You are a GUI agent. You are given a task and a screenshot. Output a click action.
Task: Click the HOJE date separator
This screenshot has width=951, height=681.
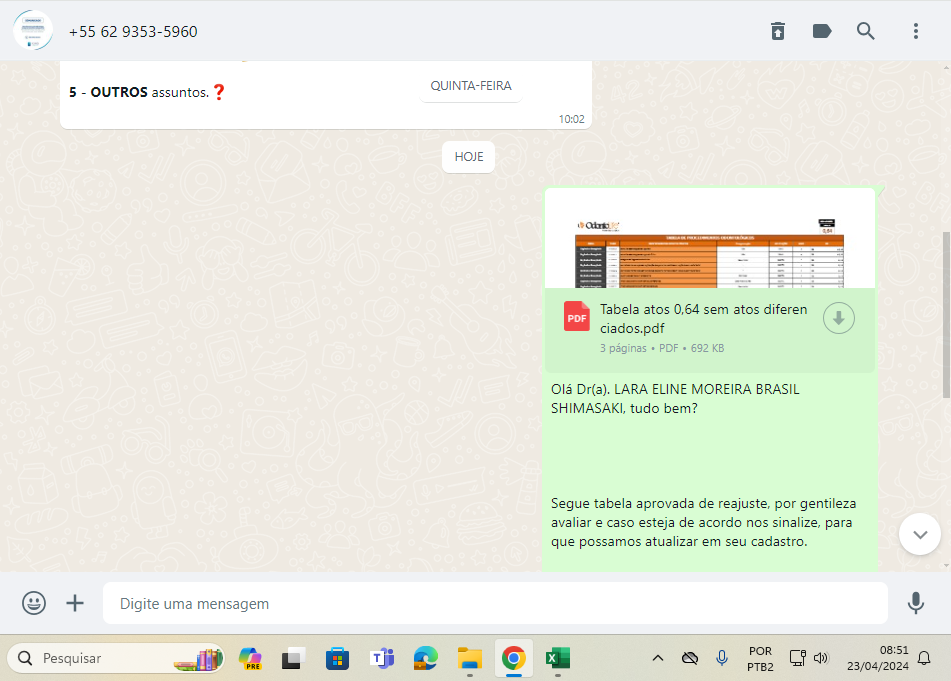[469, 156]
